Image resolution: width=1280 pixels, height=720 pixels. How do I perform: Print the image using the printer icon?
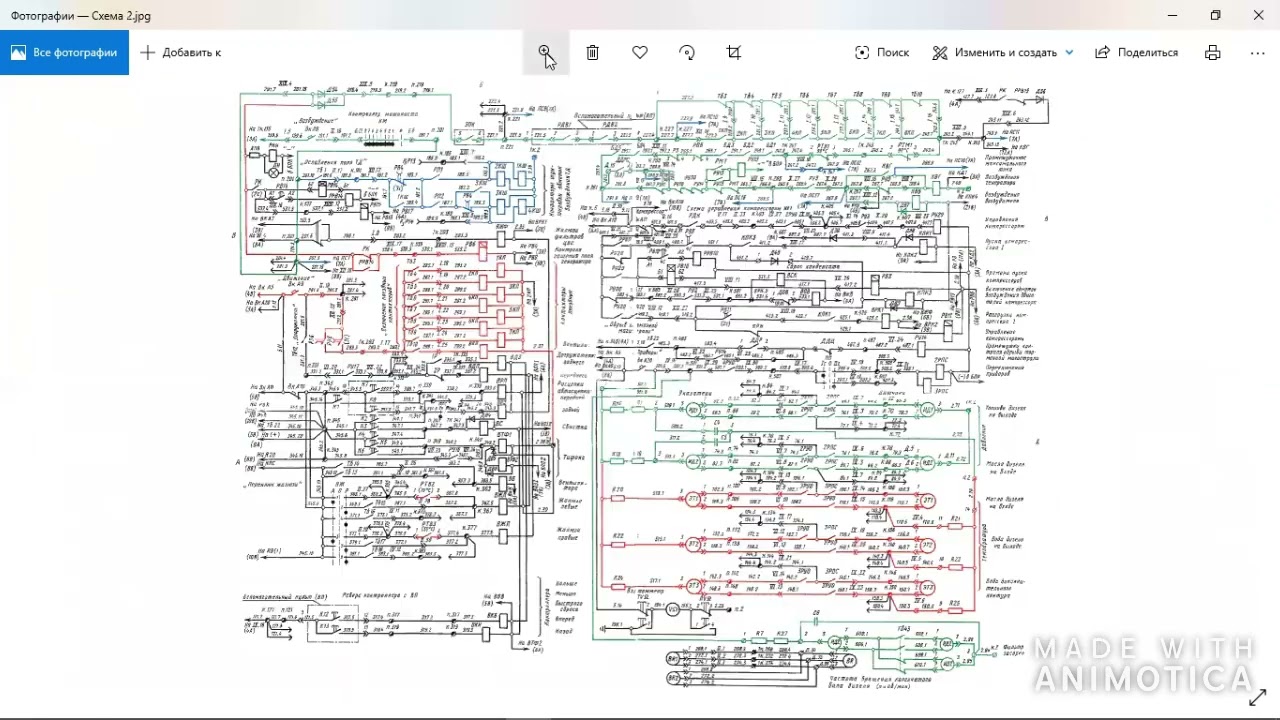[x=1213, y=52]
